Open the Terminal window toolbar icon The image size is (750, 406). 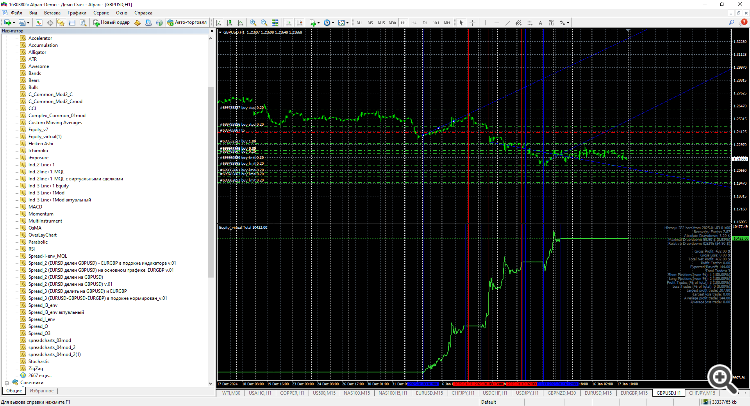[72, 22]
